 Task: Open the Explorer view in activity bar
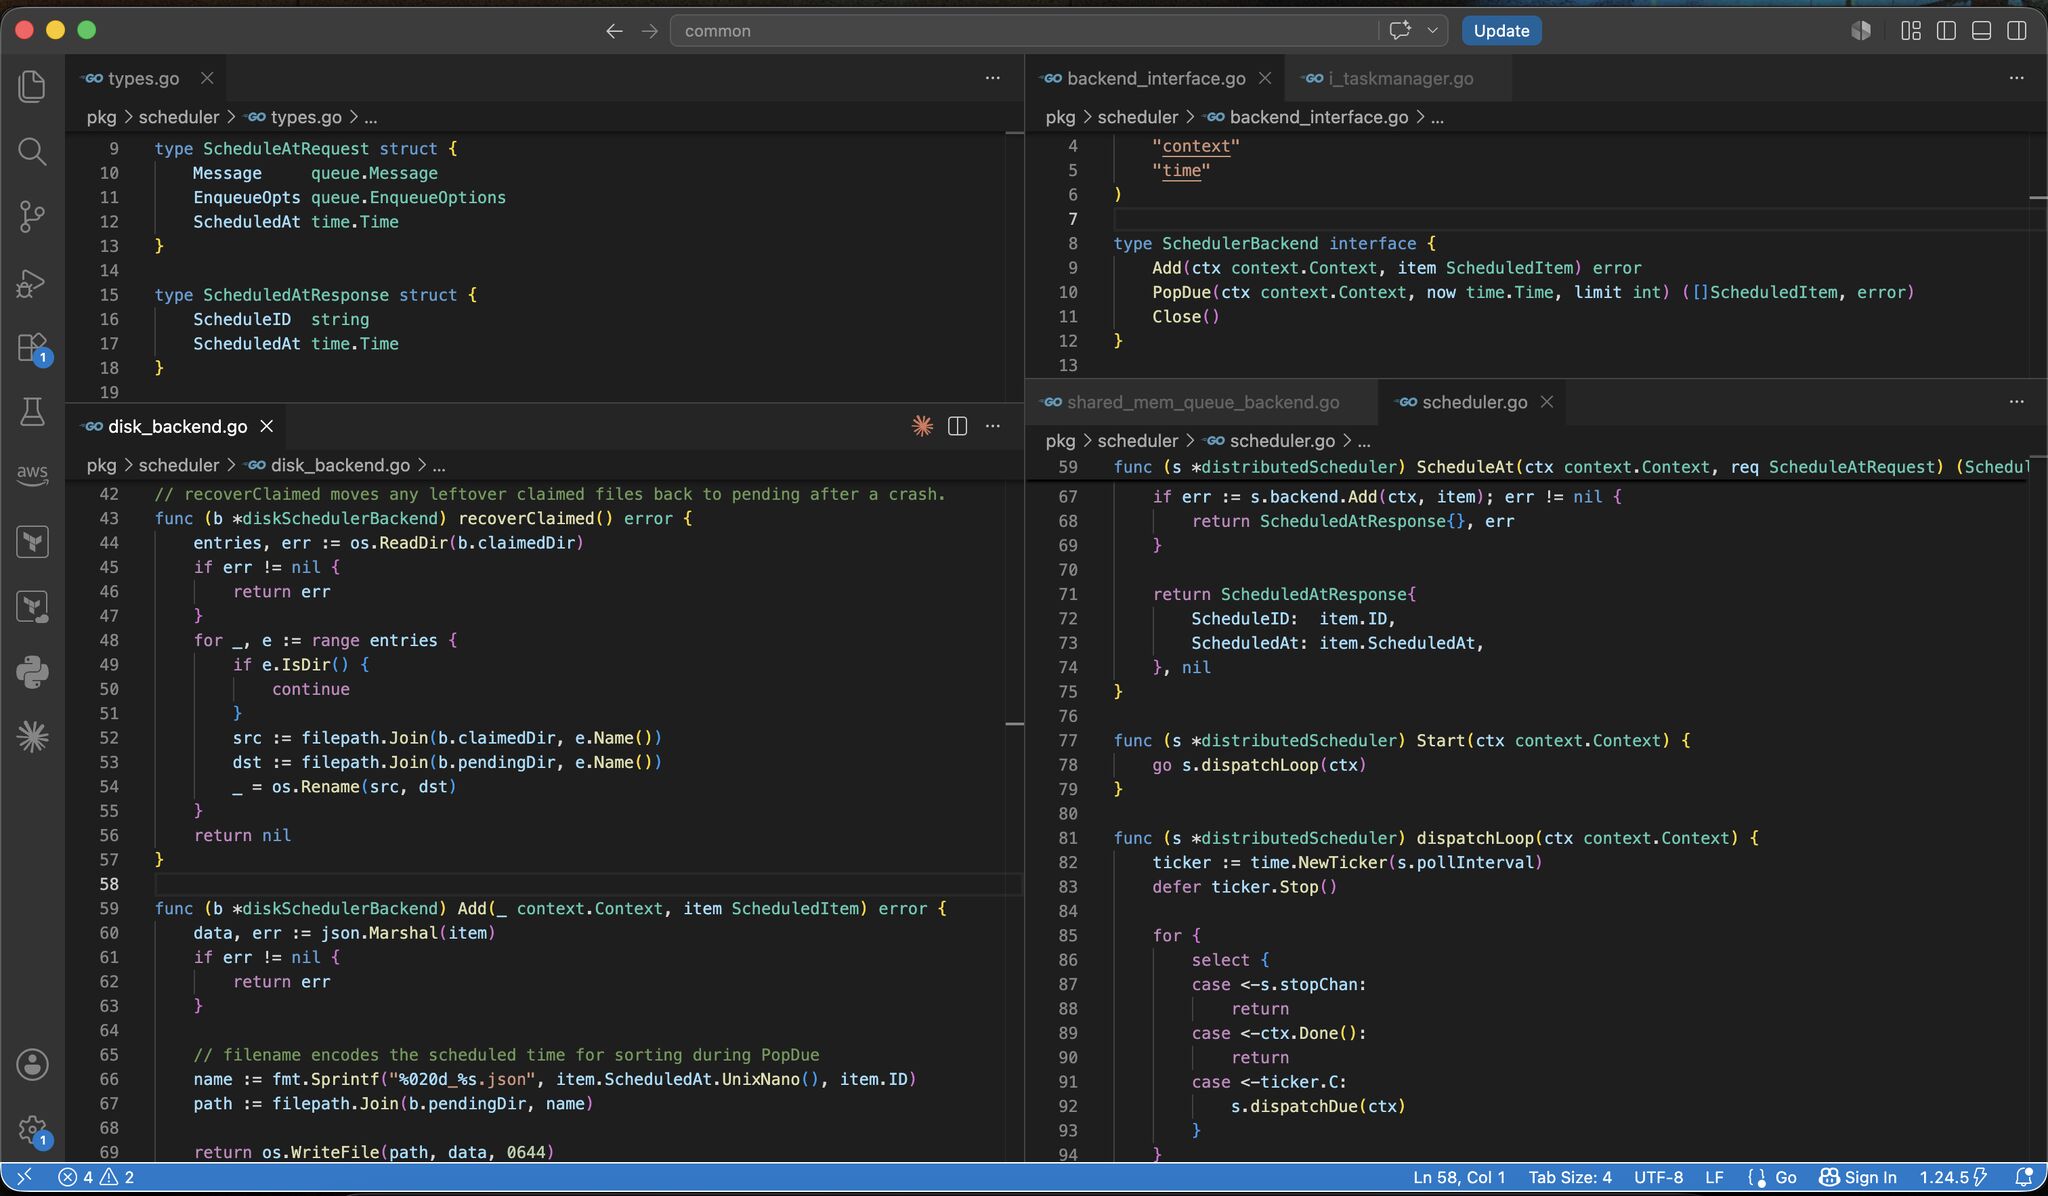point(32,87)
